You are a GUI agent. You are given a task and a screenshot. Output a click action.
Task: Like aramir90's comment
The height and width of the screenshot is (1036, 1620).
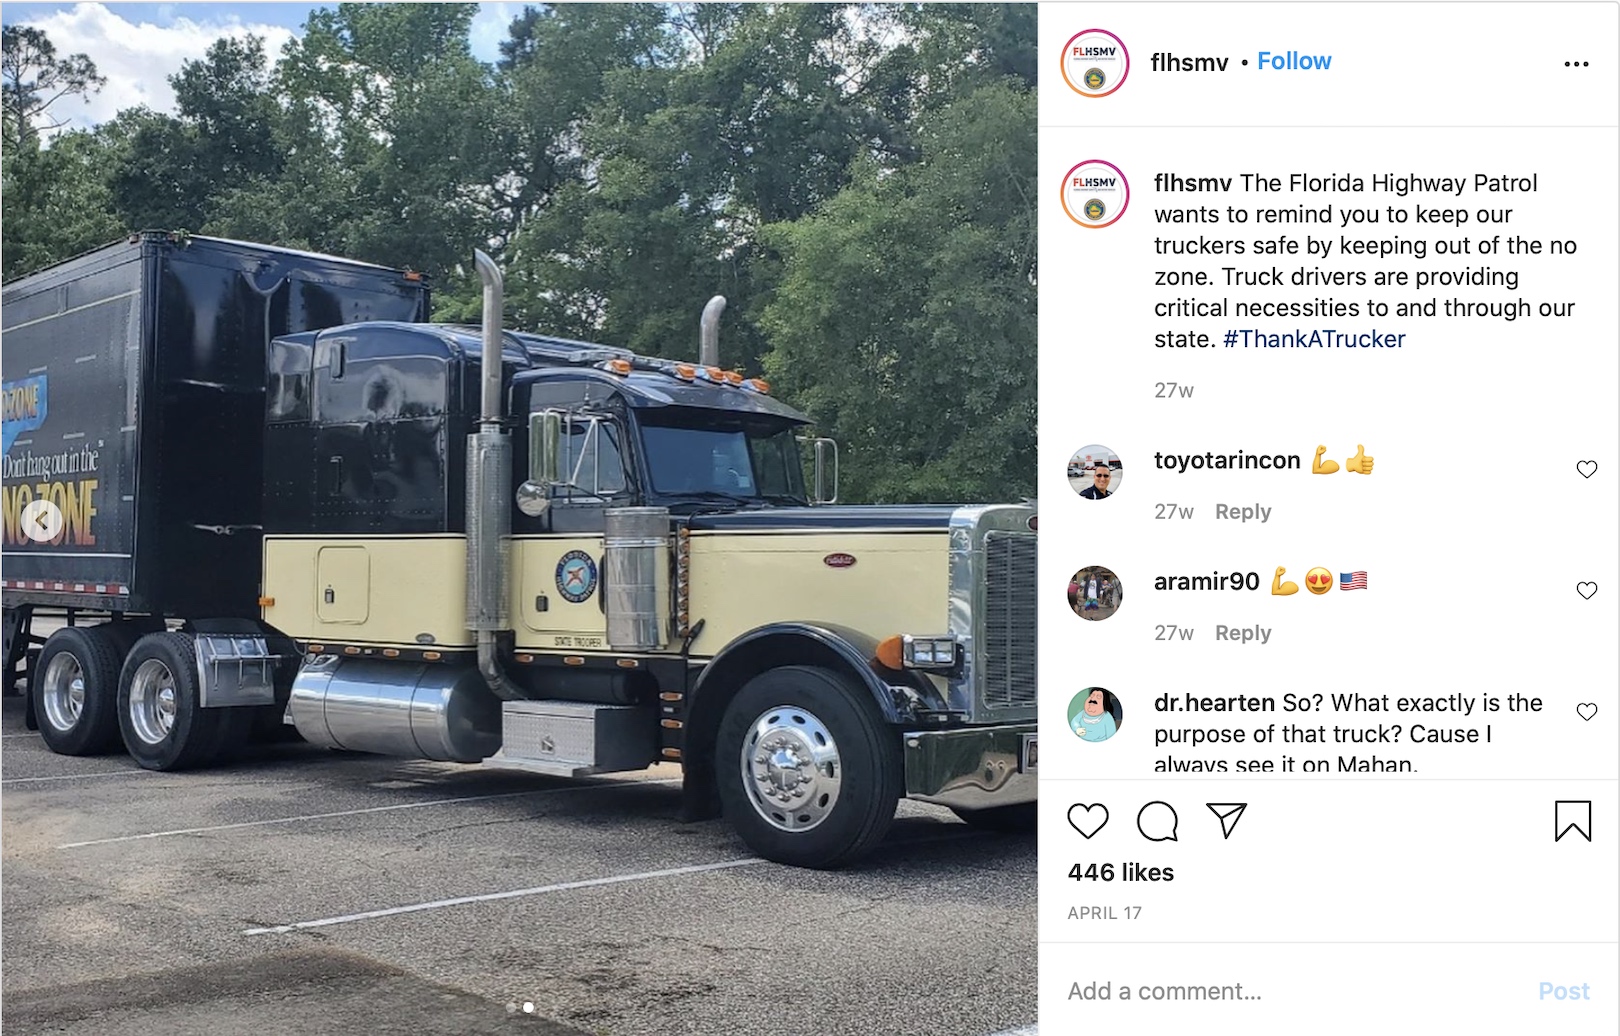[x=1586, y=590]
